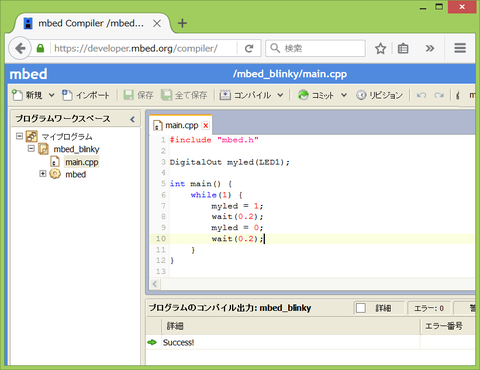Image resolution: width=480 pixels, height=370 pixels.
Task: Collapse the mbed_blinky tree node
Action: tap(31, 148)
